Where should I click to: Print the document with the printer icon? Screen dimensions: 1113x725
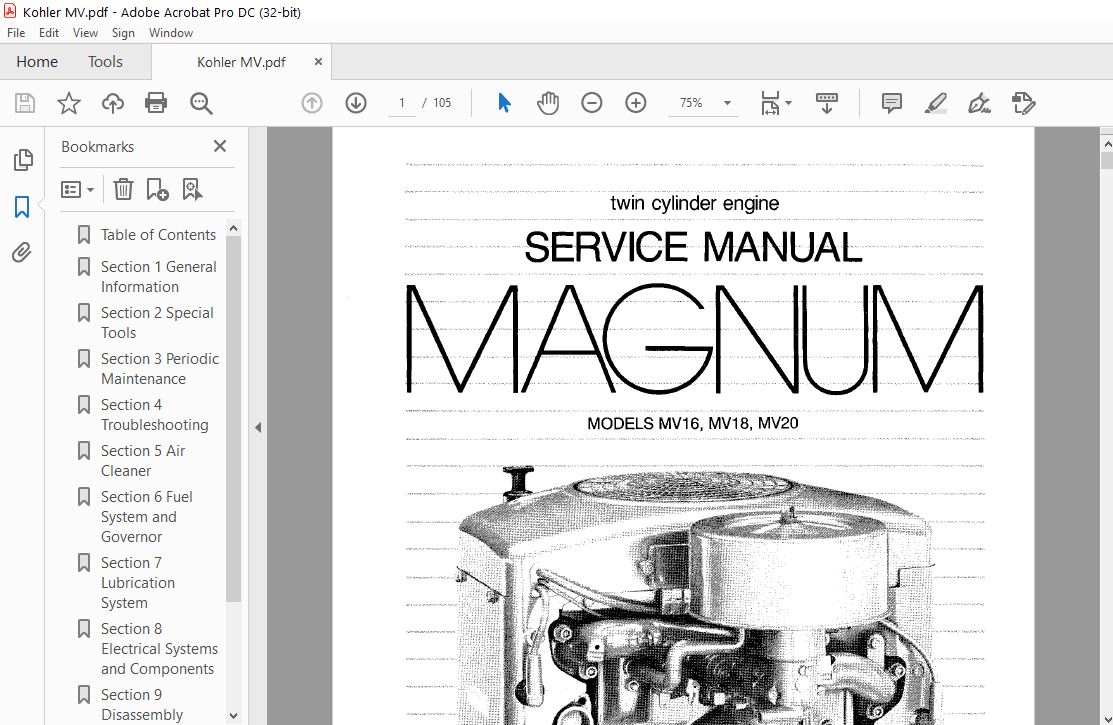[156, 103]
